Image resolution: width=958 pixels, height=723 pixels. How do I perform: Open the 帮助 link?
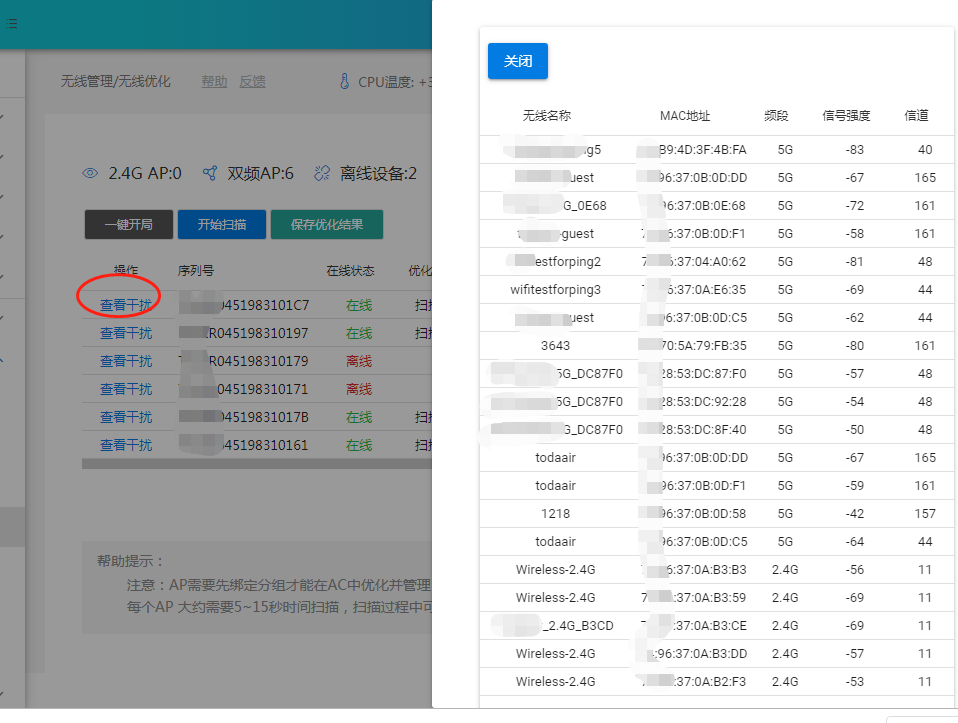(214, 82)
